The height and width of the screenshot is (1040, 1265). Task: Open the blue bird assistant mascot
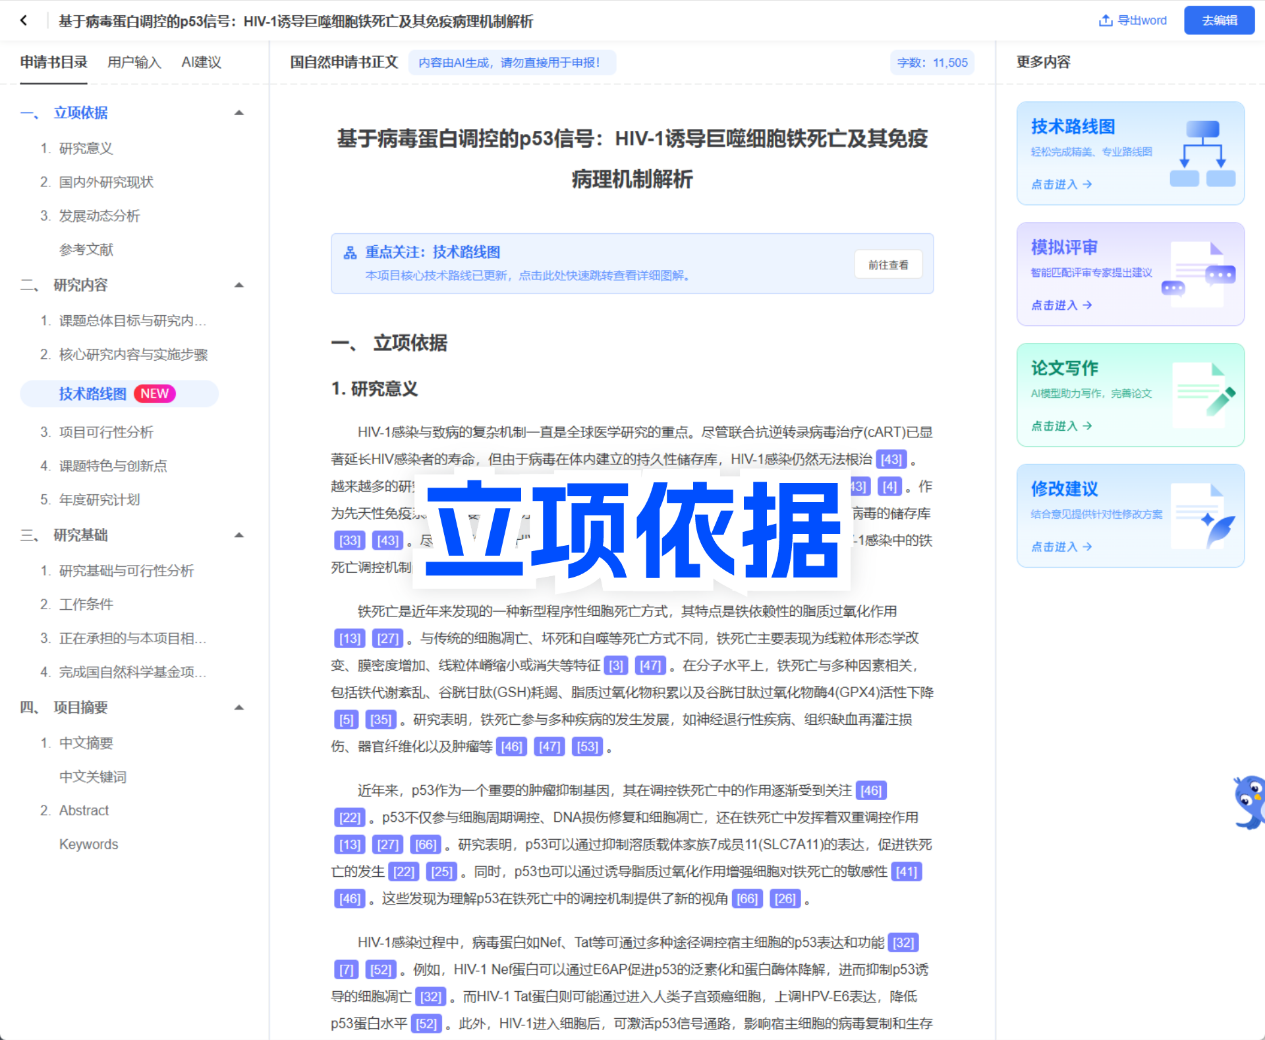pyautogui.click(x=1249, y=802)
